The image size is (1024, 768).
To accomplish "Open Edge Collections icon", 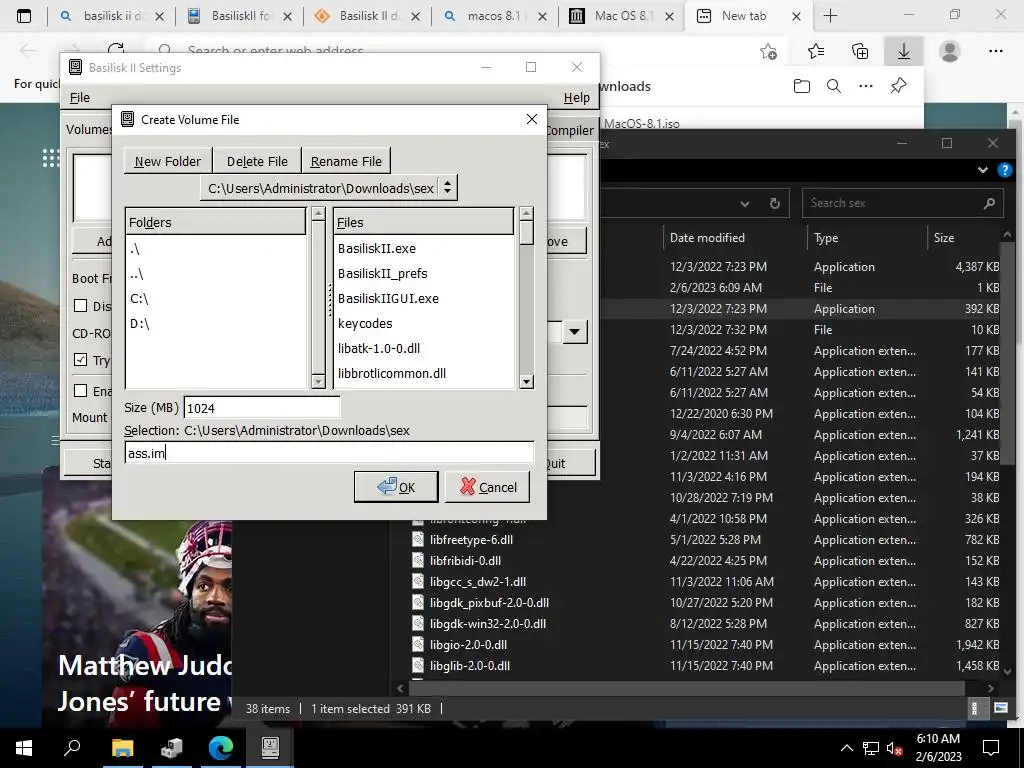I will pyautogui.click(x=860, y=51).
